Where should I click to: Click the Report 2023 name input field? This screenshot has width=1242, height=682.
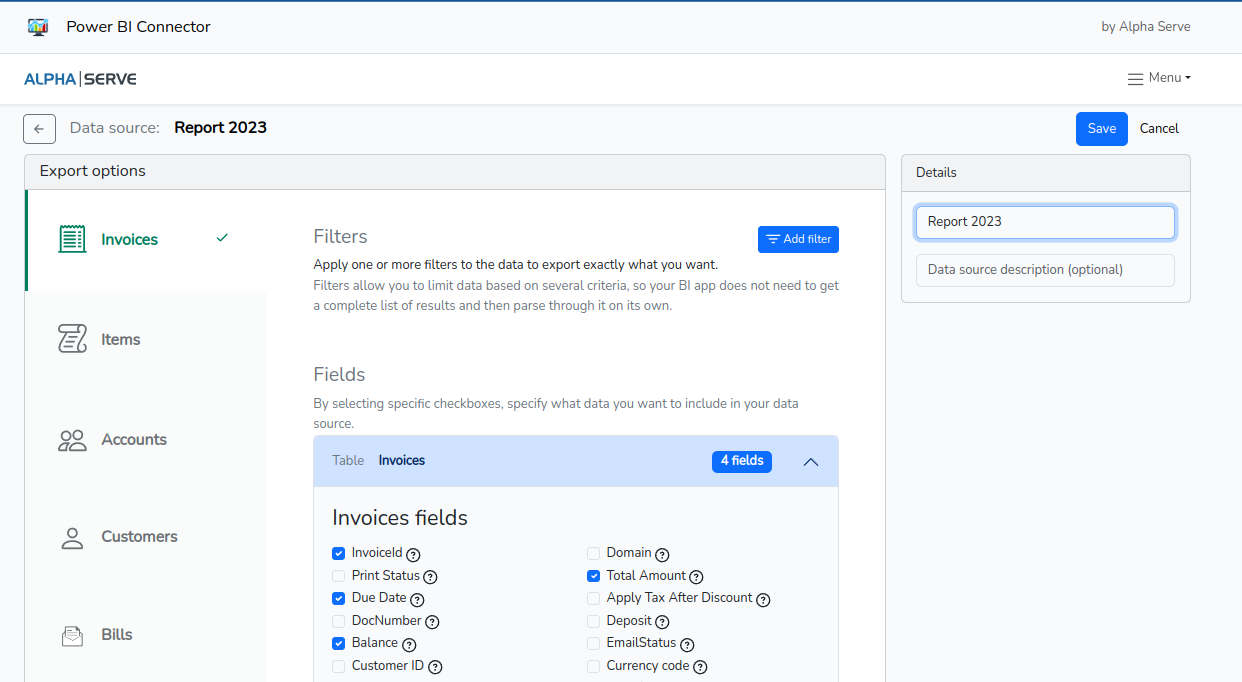1044,221
